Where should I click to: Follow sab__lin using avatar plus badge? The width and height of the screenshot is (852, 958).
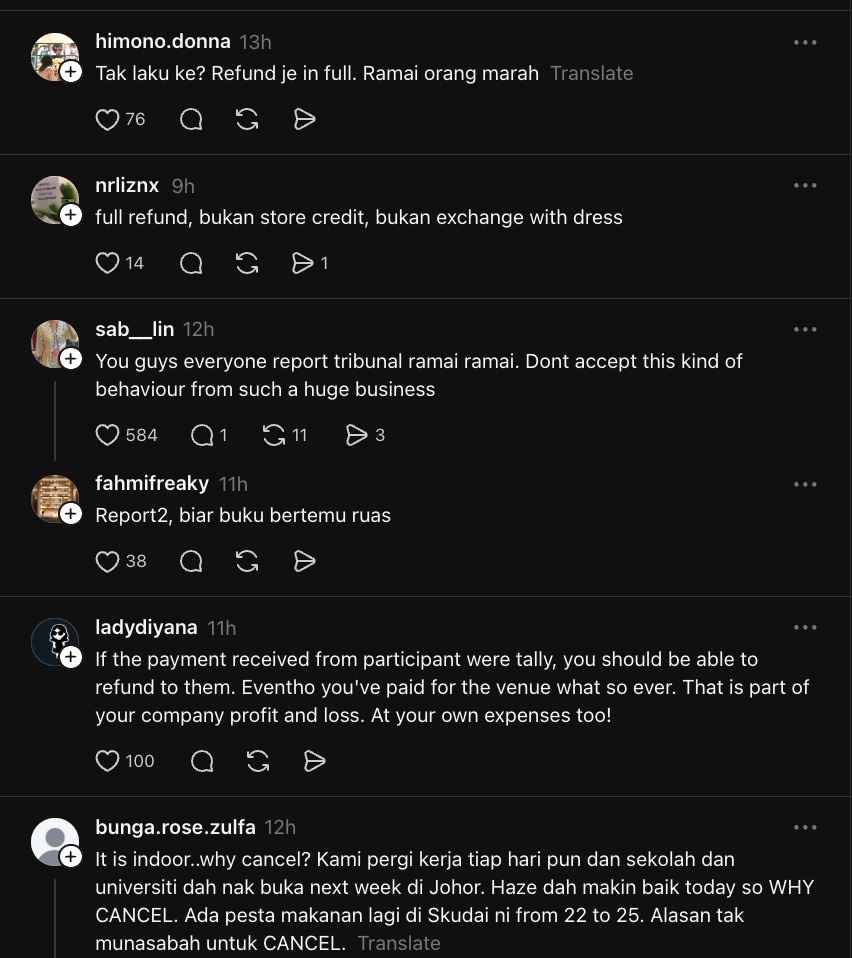[71, 359]
